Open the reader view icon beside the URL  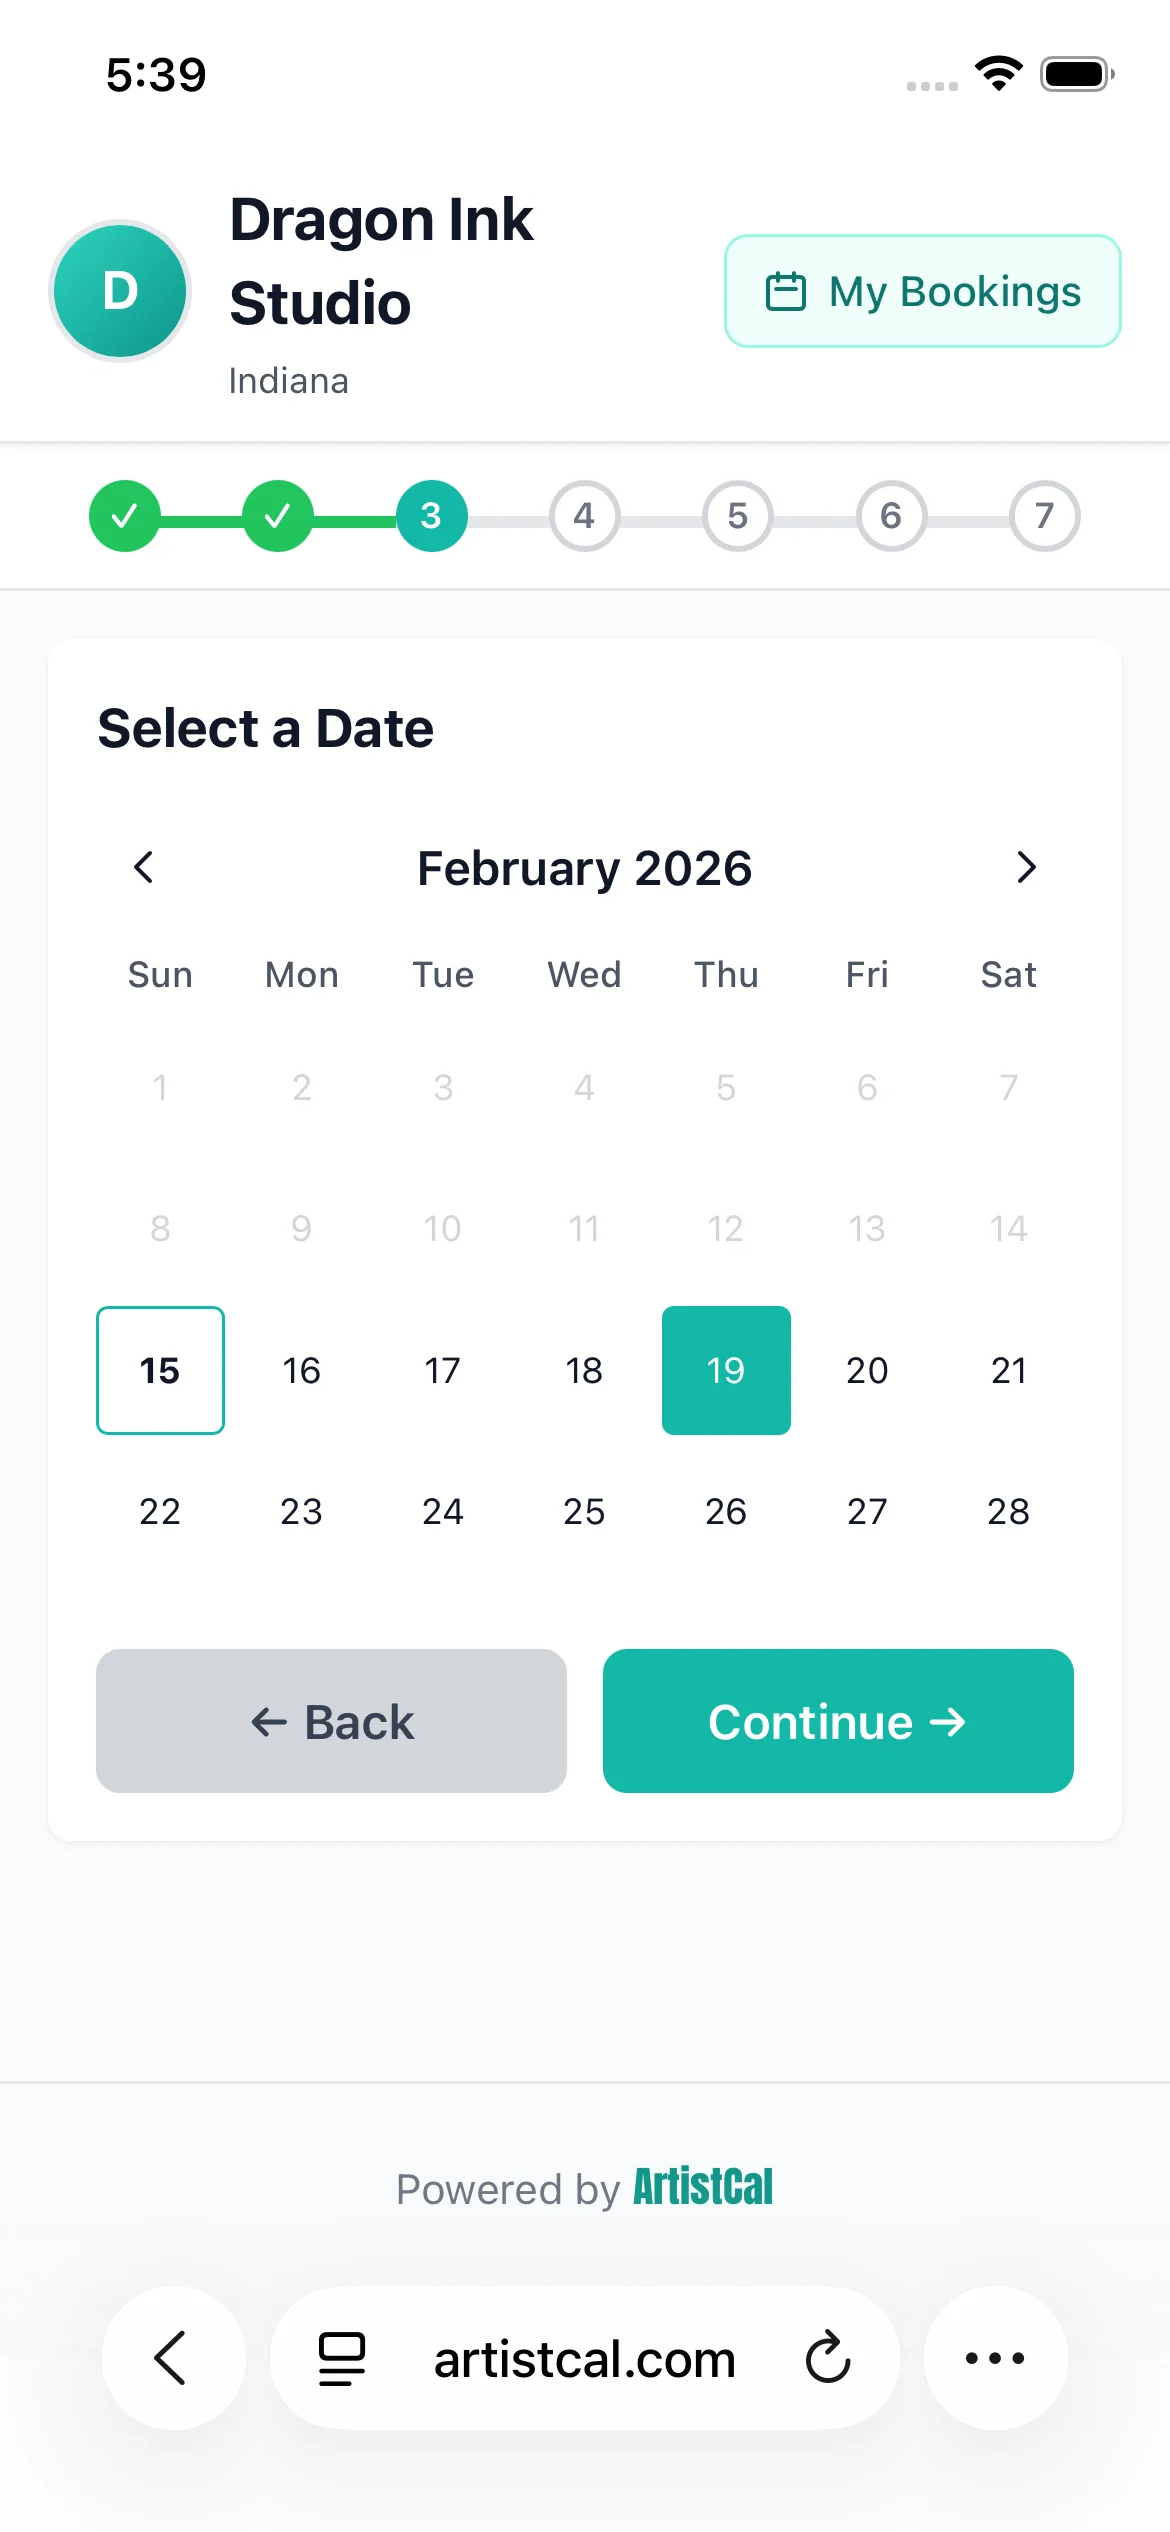[x=339, y=2359]
